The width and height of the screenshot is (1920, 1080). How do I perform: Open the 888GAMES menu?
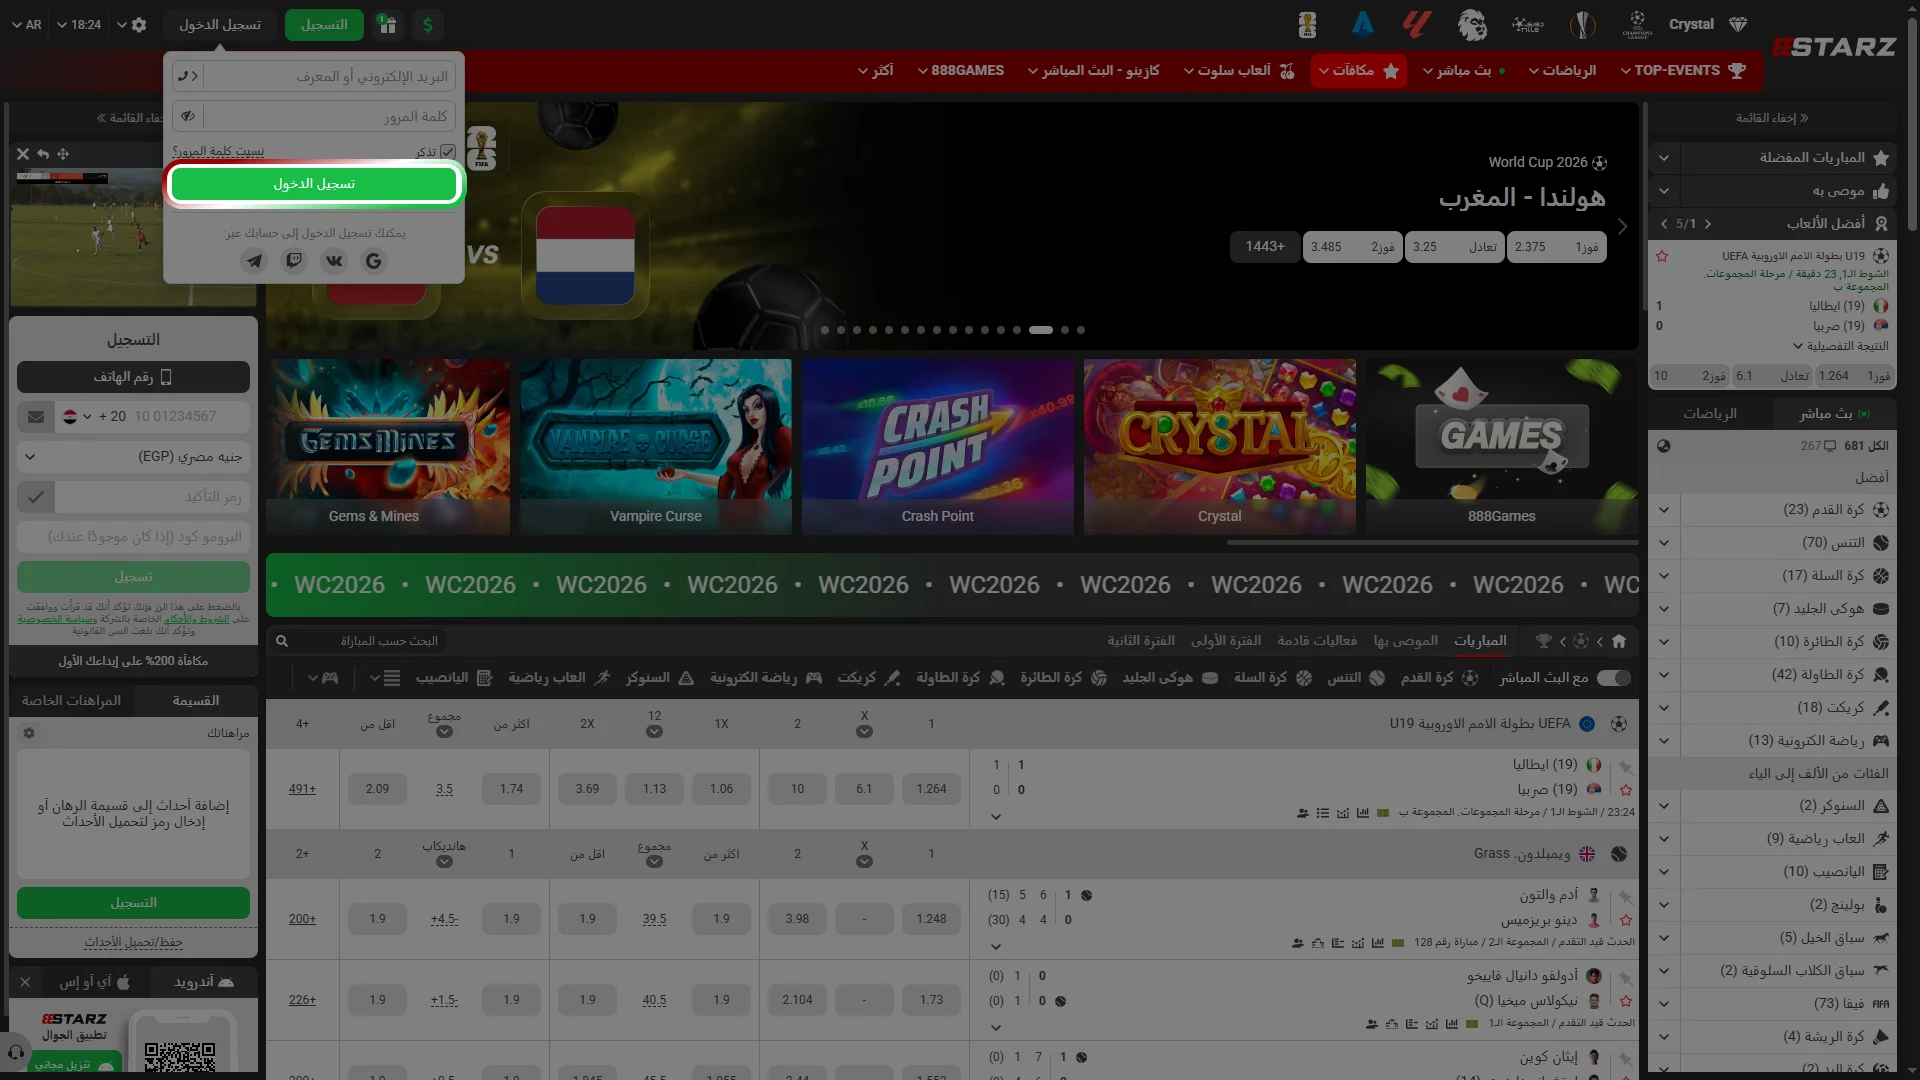pyautogui.click(x=961, y=71)
